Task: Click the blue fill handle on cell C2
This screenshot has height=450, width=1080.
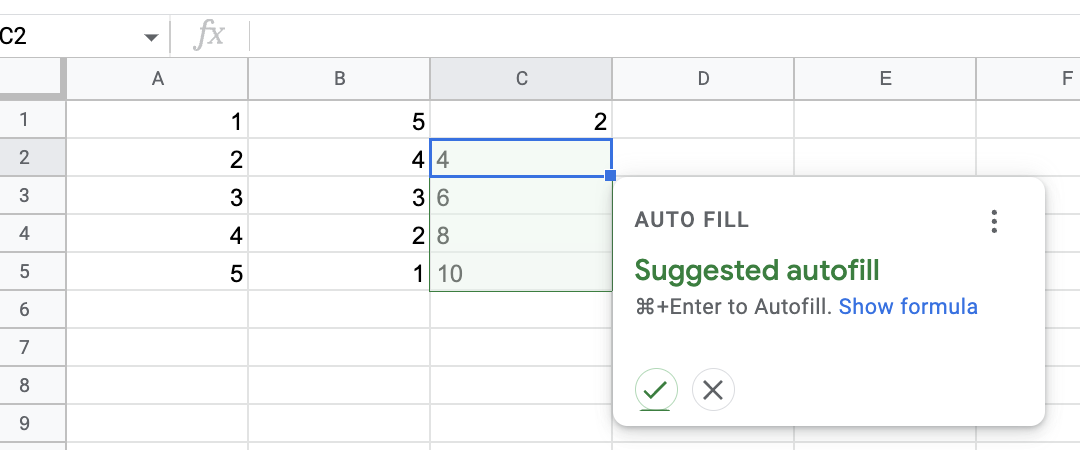Action: [x=610, y=176]
